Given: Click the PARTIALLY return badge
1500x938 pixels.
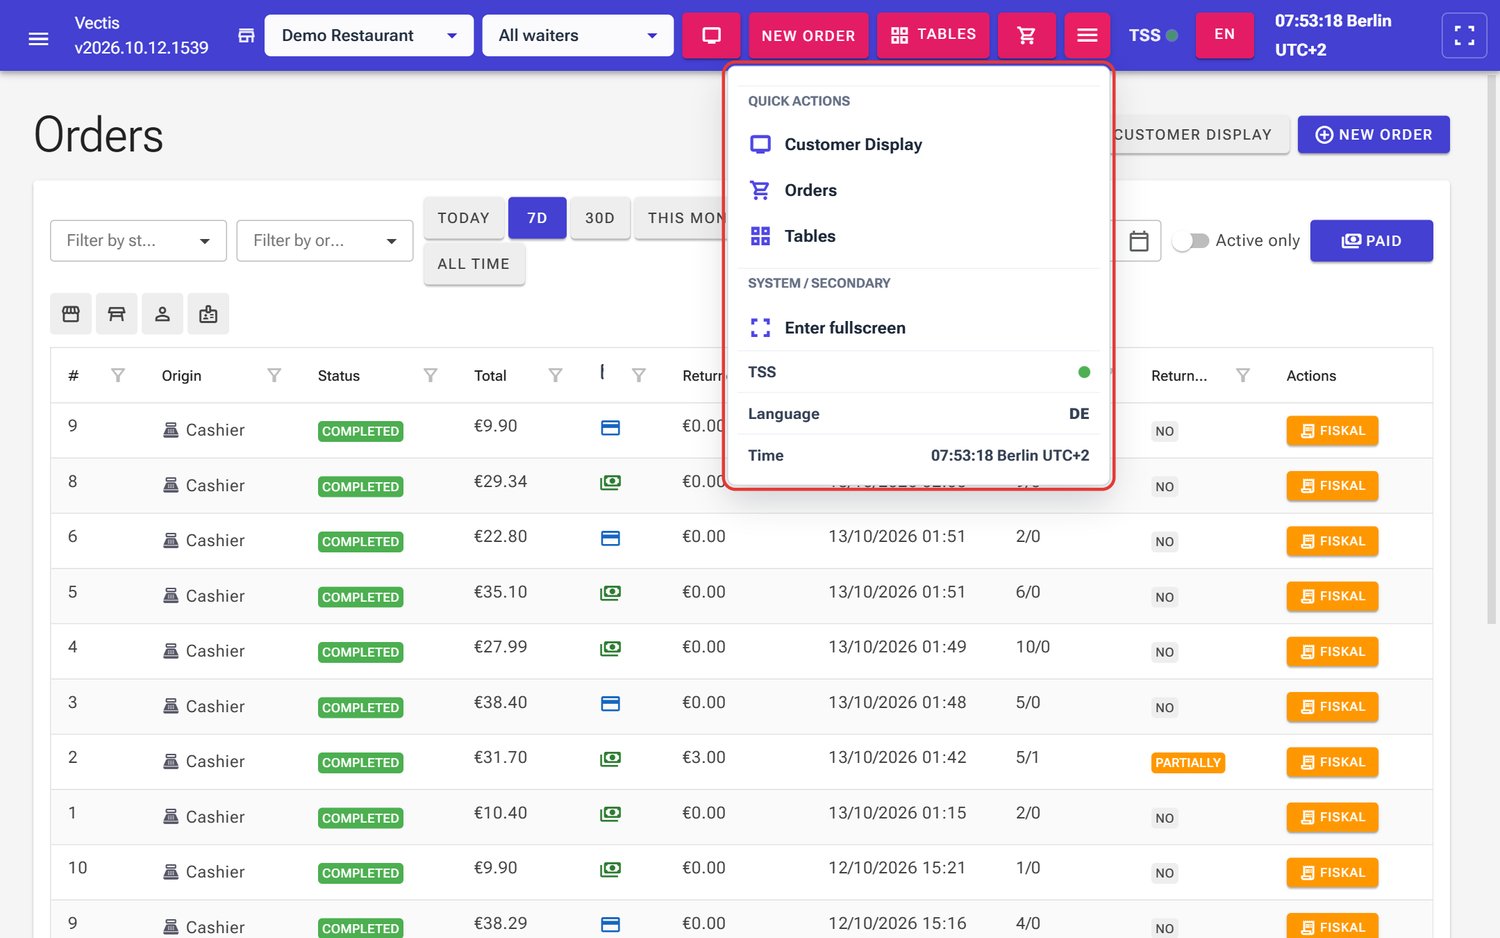Looking at the screenshot, I should 1188,763.
